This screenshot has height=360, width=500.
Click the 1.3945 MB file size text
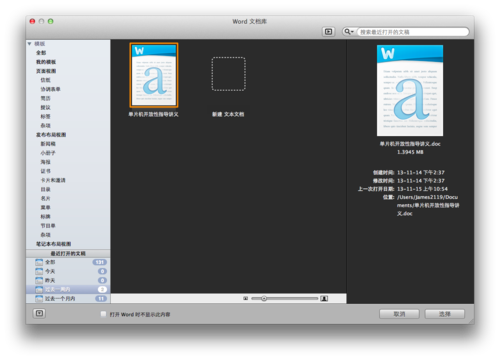point(410,152)
